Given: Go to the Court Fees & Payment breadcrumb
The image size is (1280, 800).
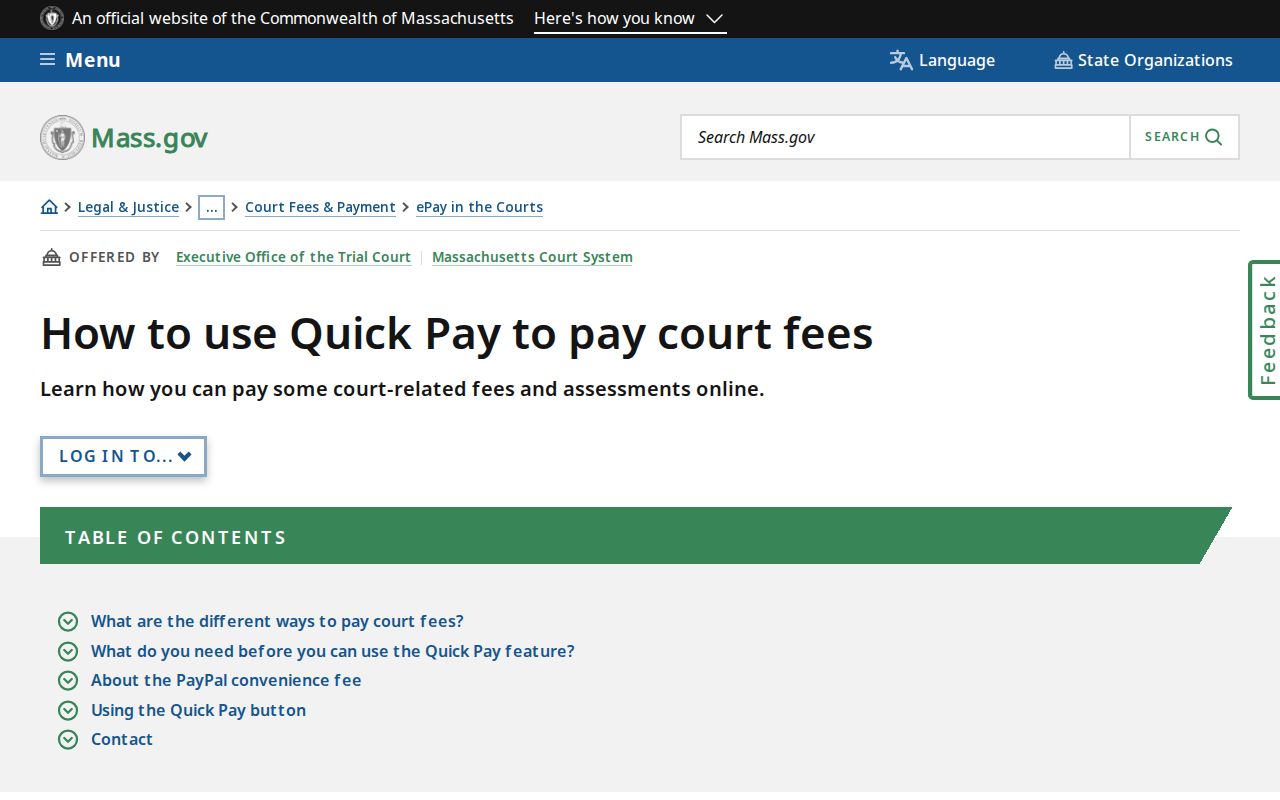Looking at the screenshot, I should 320,207.
